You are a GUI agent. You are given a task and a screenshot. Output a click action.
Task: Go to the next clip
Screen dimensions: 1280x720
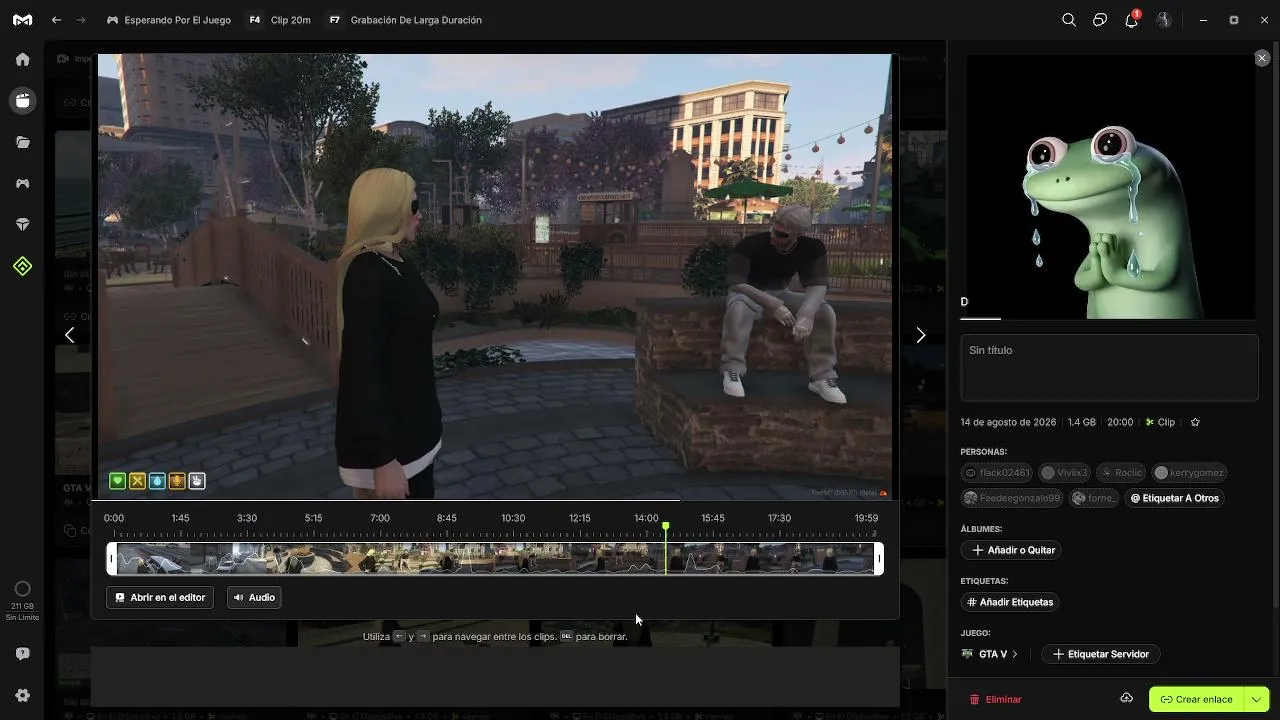pos(921,335)
